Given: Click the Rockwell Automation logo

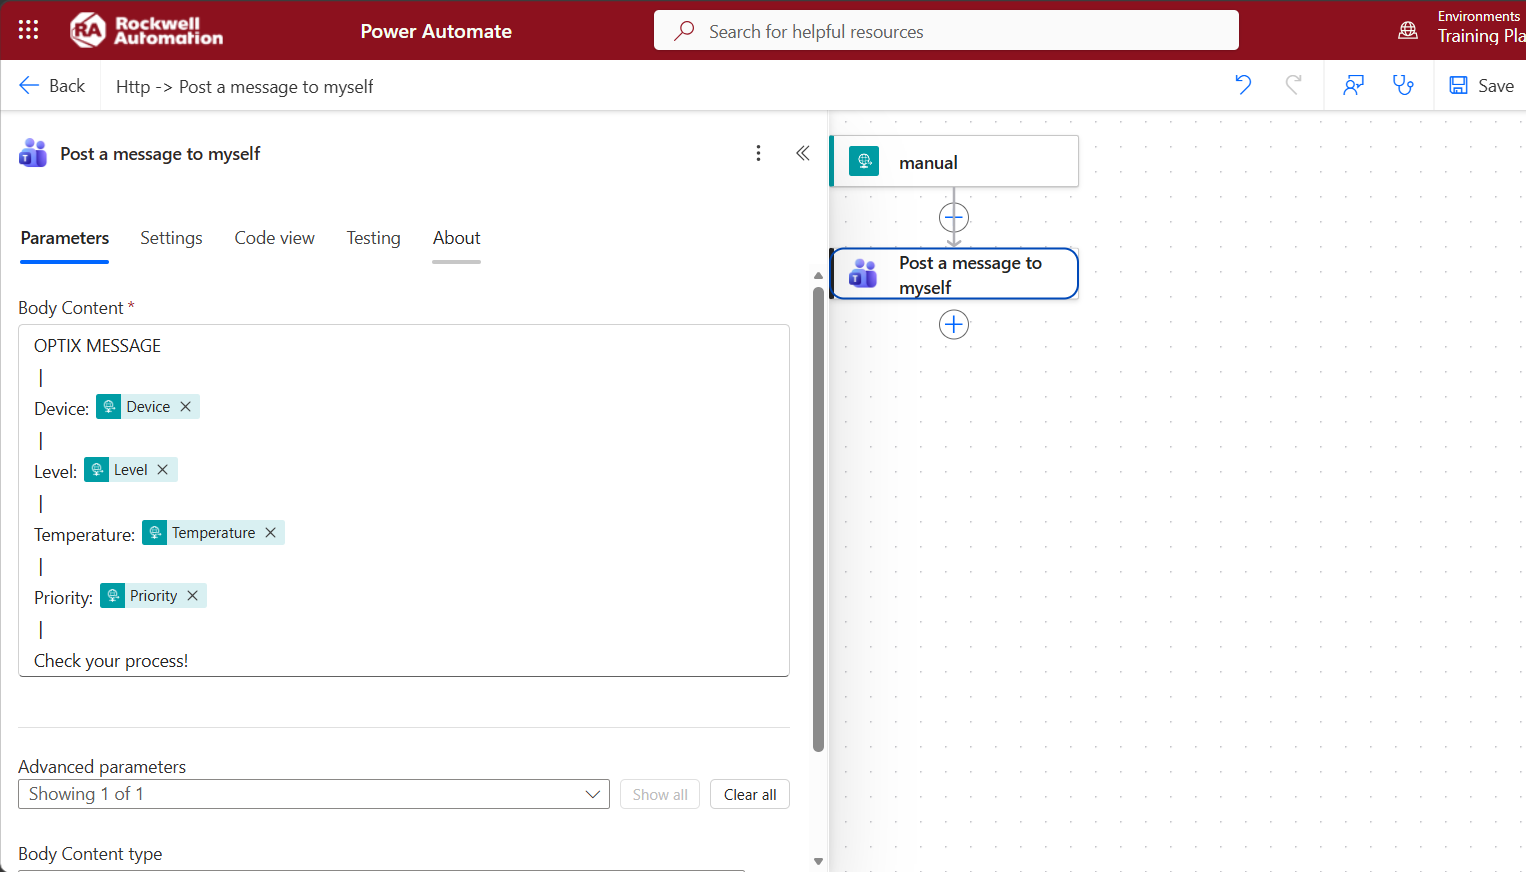Looking at the screenshot, I should pyautogui.click(x=146, y=30).
